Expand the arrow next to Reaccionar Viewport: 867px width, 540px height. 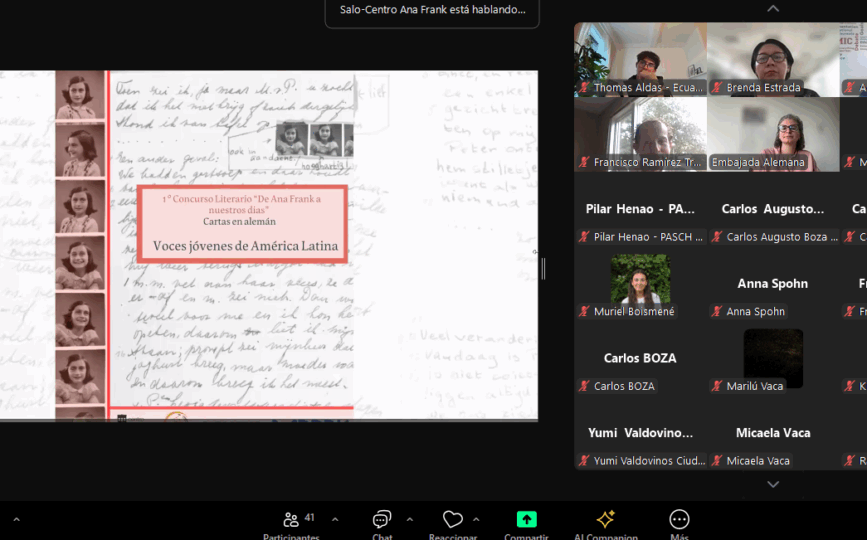click(x=476, y=519)
